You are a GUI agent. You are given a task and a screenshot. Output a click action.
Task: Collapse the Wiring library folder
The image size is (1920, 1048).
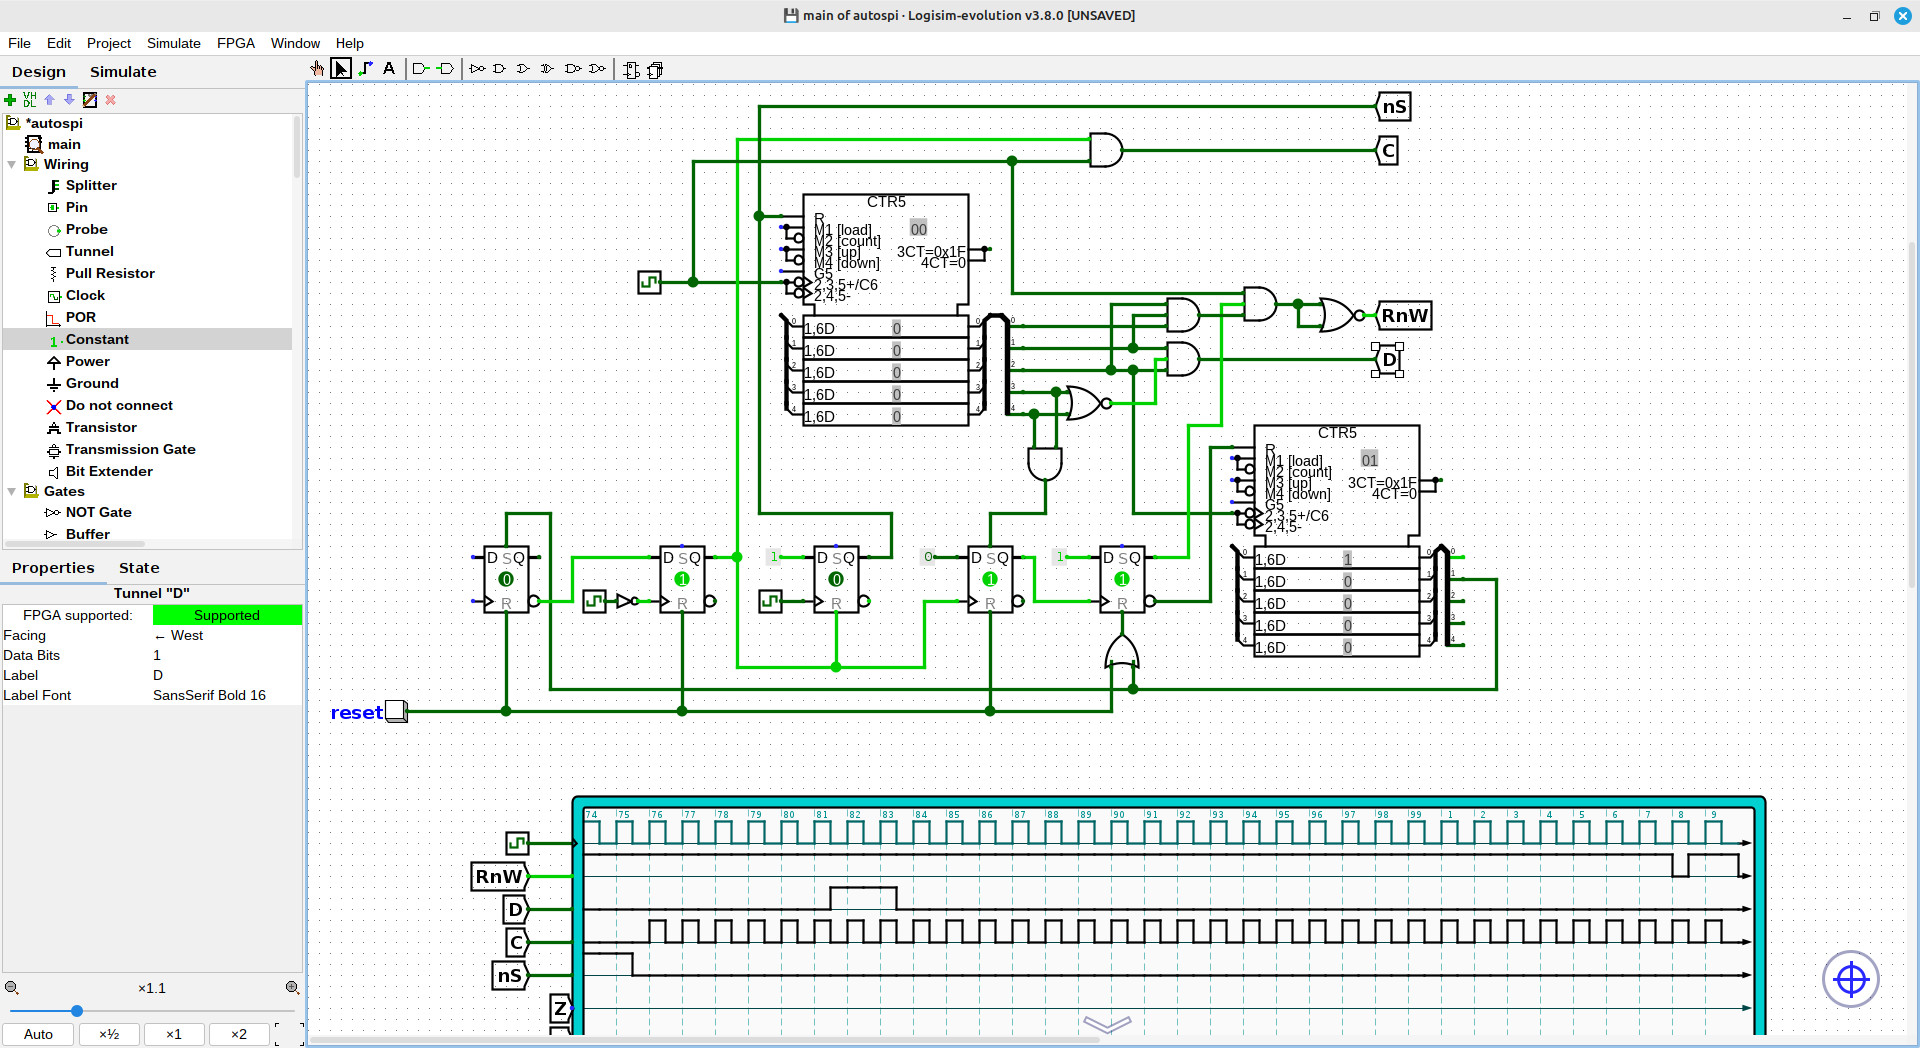click(x=12, y=164)
